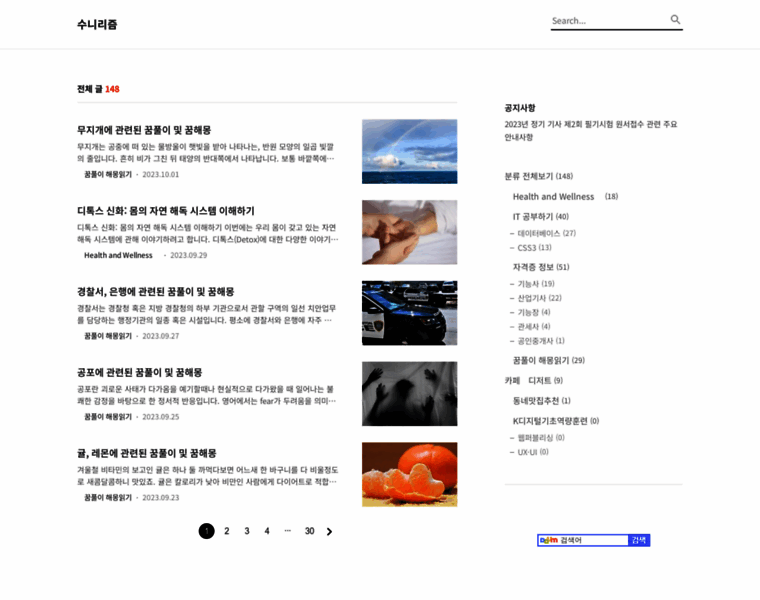This screenshot has width=760, height=600.
Task: Go to page 2
Action: coord(227,531)
